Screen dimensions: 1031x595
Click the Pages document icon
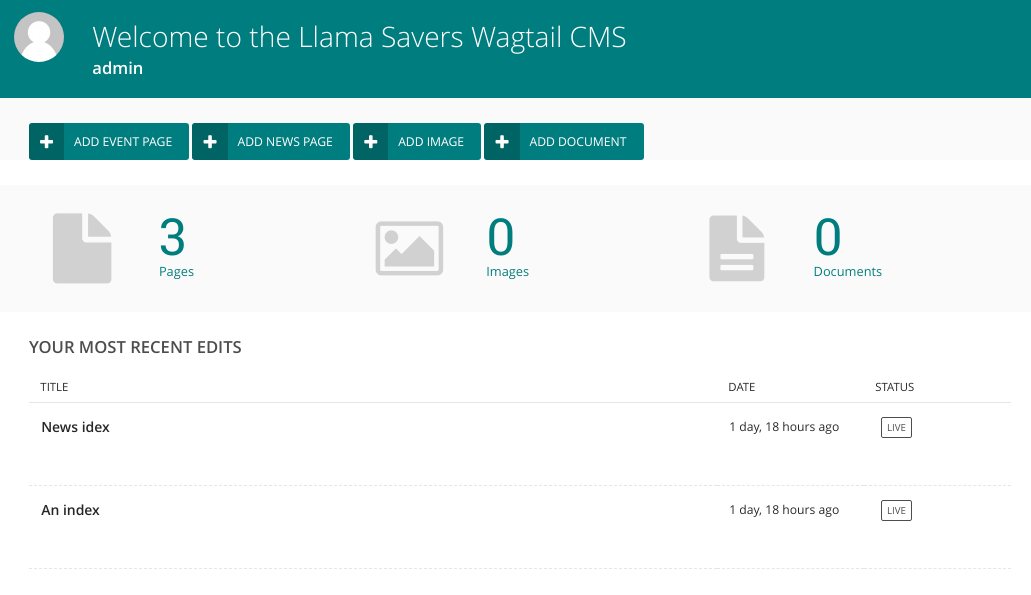point(82,247)
